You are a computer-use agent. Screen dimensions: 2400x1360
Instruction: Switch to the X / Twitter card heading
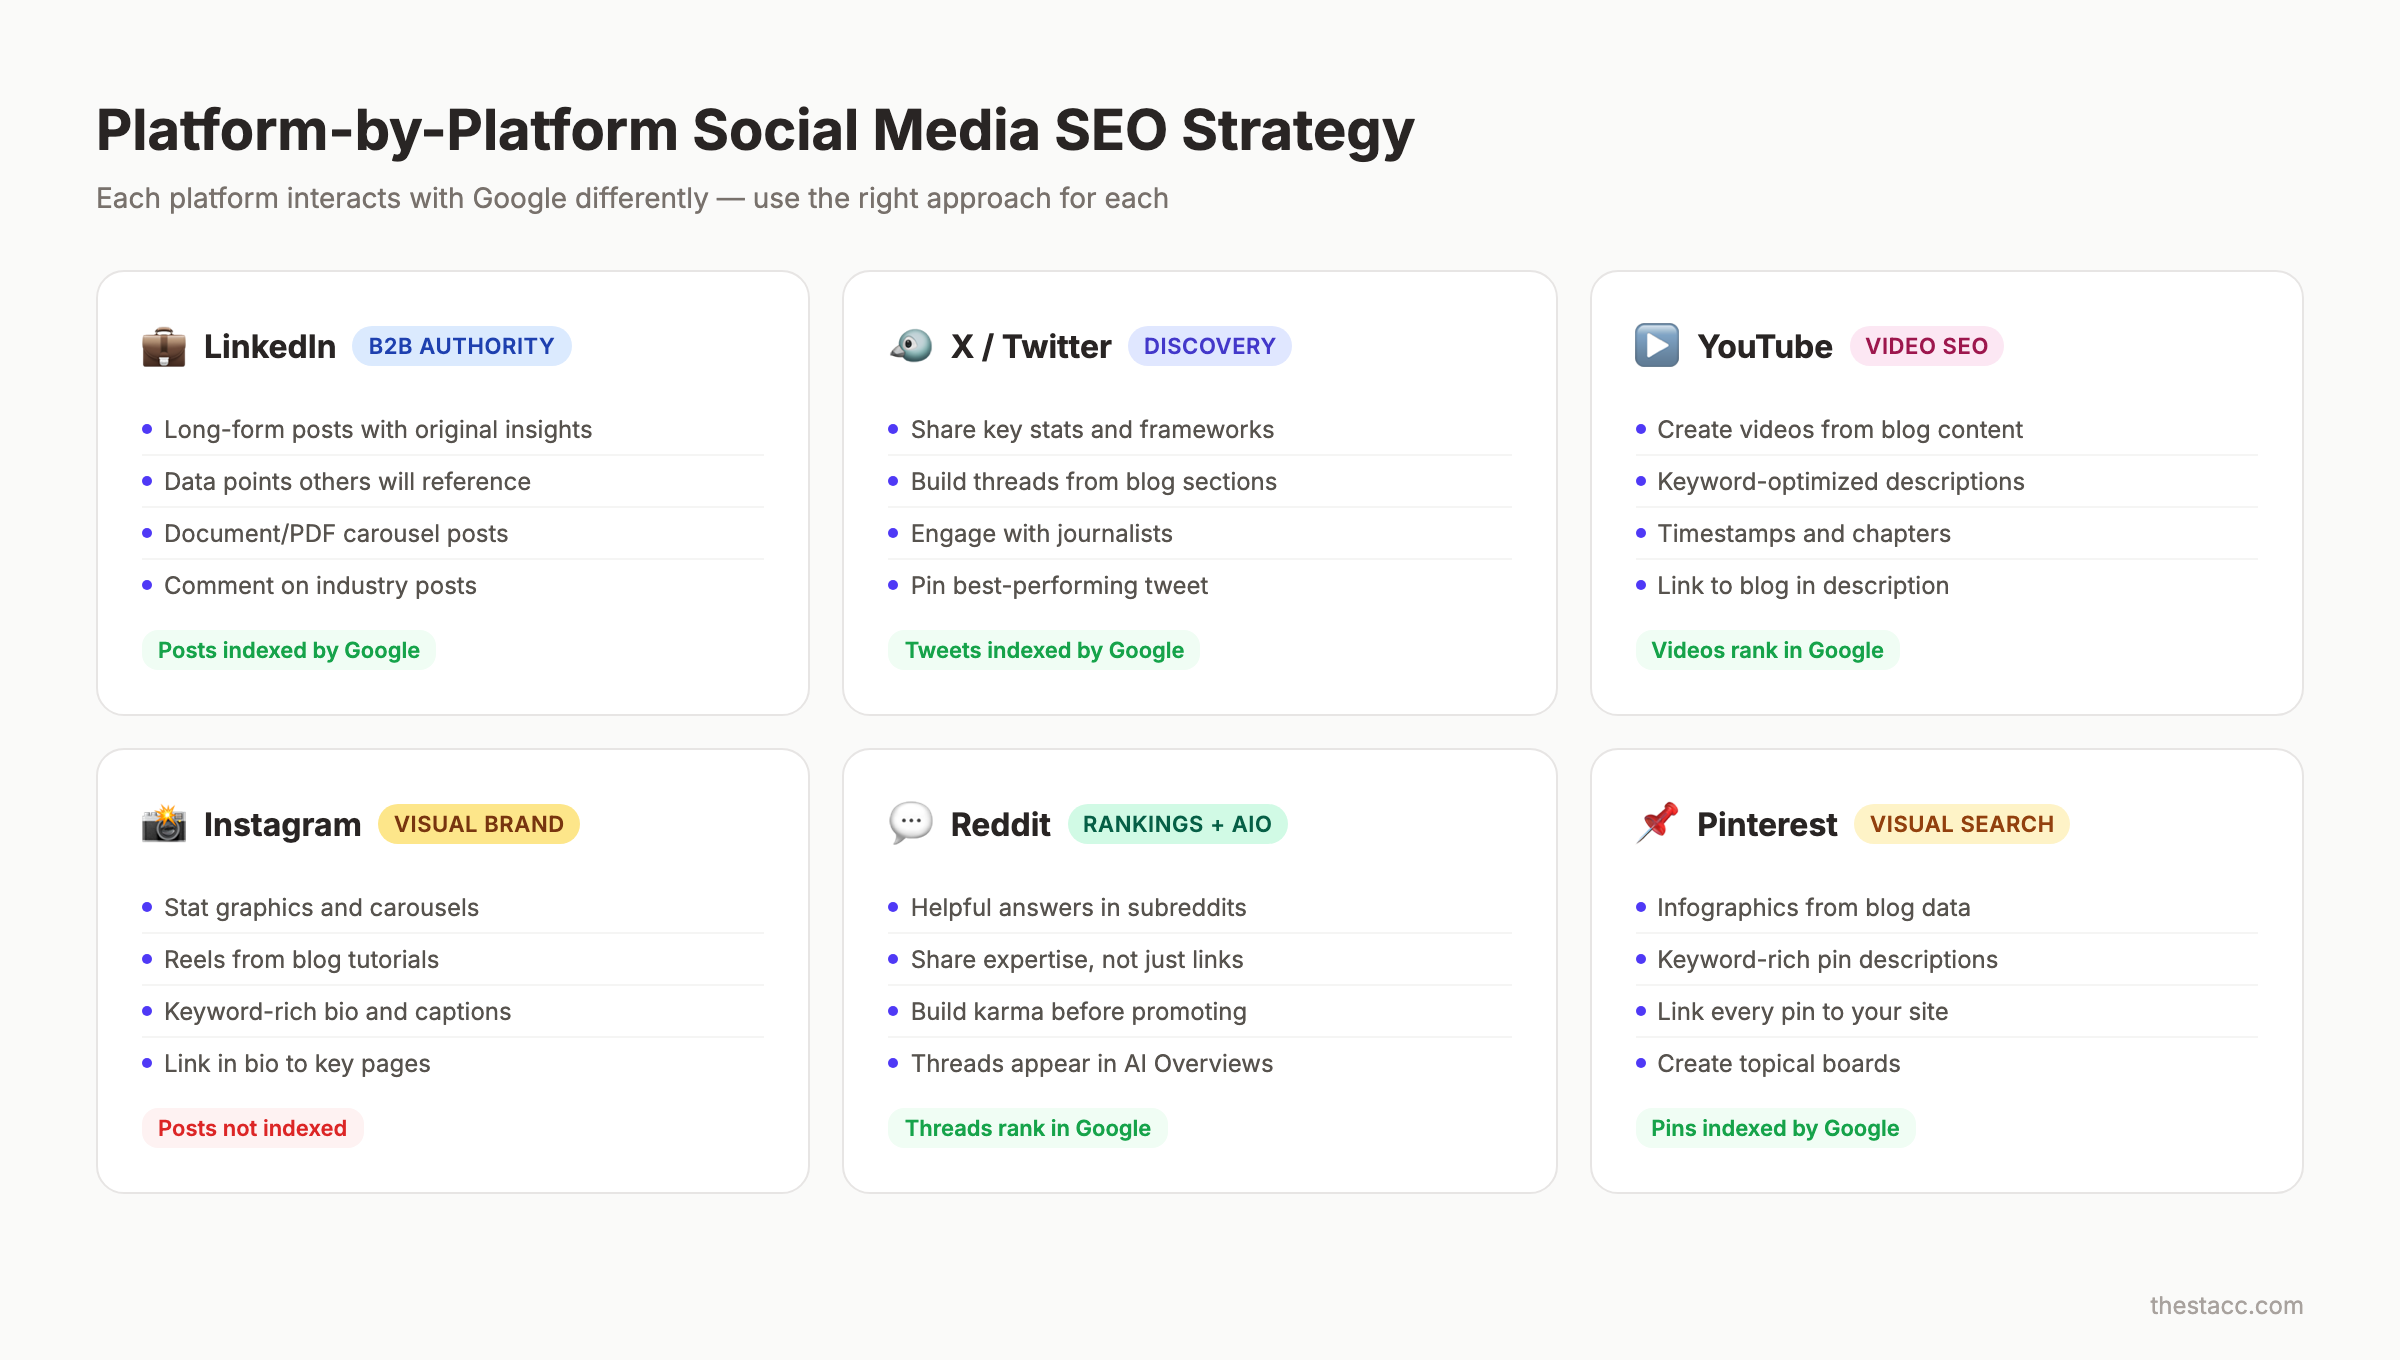(1031, 346)
